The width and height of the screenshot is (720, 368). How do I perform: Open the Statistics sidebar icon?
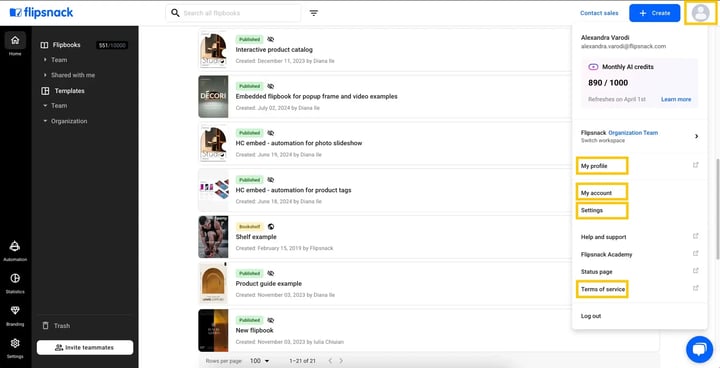click(x=15, y=278)
